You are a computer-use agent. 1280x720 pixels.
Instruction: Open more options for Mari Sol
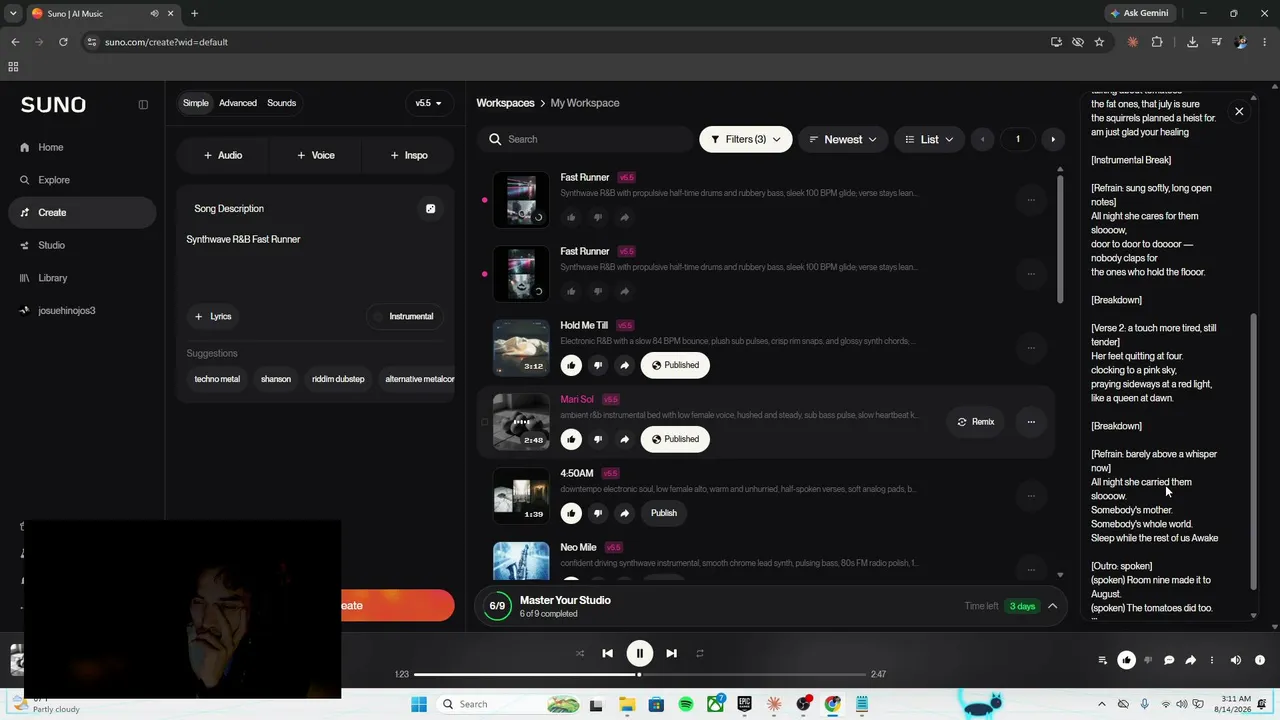pyautogui.click(x=1031, y=422)
